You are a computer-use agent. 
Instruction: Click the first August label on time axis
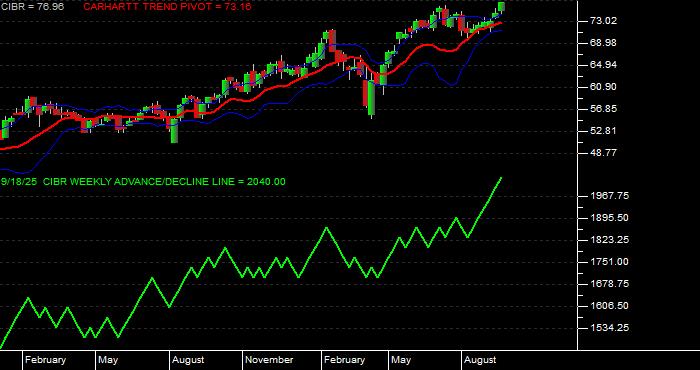point(188,360)
